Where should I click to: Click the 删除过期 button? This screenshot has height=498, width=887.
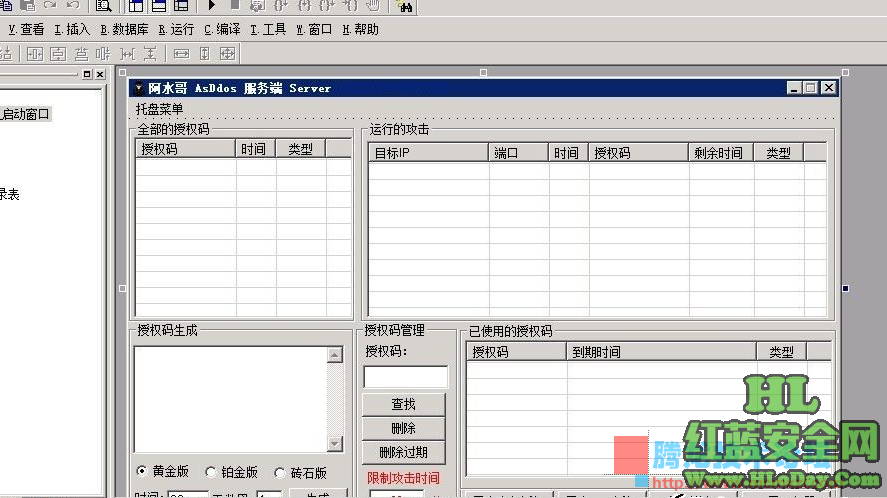point(403,452)
